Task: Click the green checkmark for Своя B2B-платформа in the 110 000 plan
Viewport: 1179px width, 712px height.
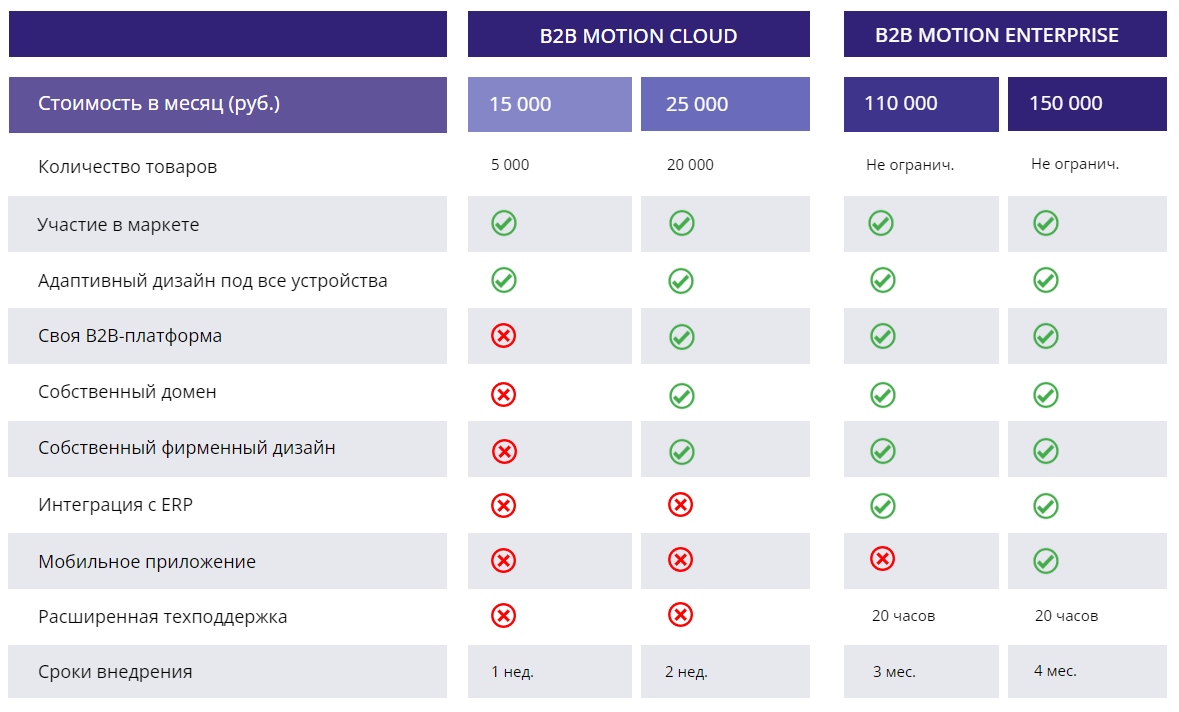Action: (882, 336)
